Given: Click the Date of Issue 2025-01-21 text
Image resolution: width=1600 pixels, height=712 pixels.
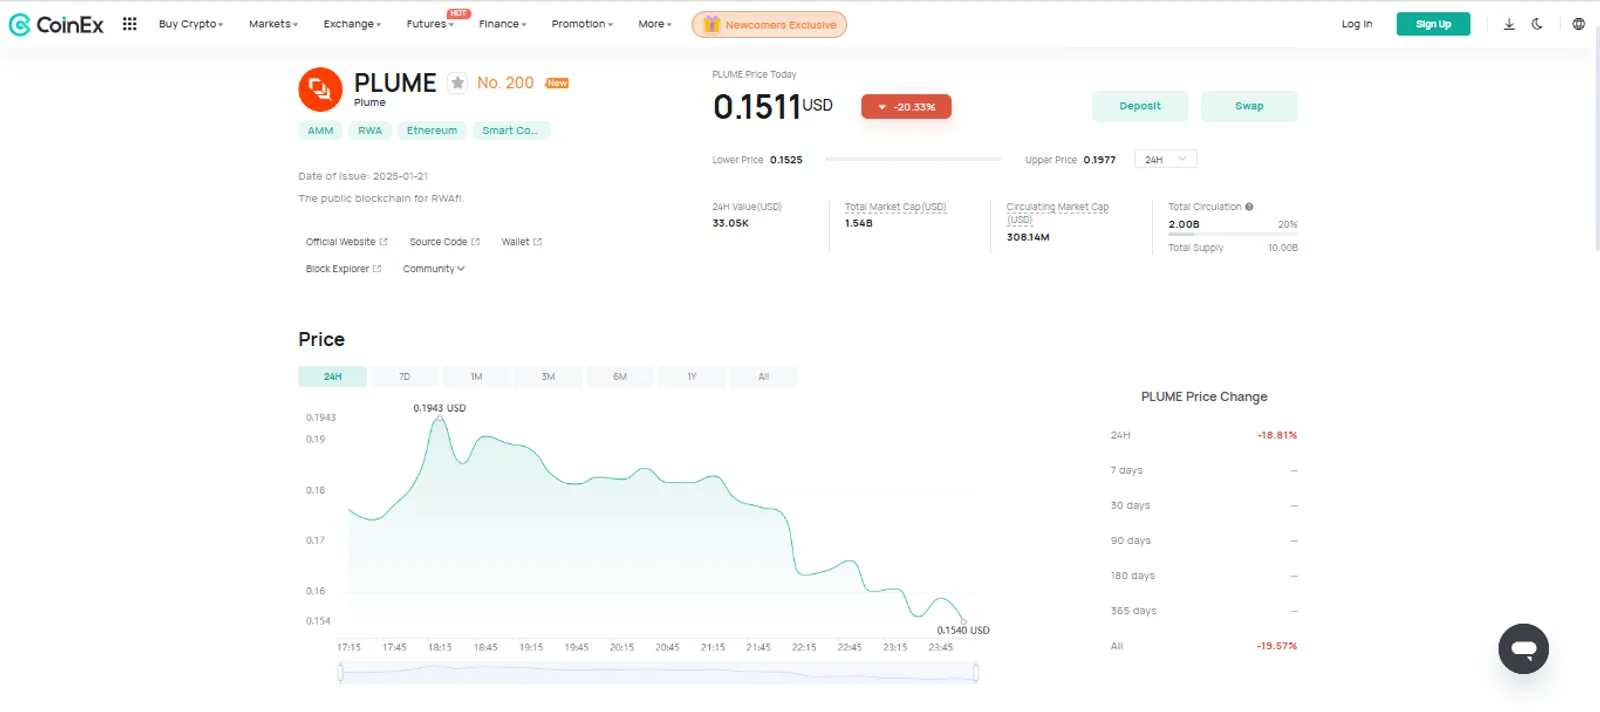Looking at the screenshot, I should tap(363, 176).
